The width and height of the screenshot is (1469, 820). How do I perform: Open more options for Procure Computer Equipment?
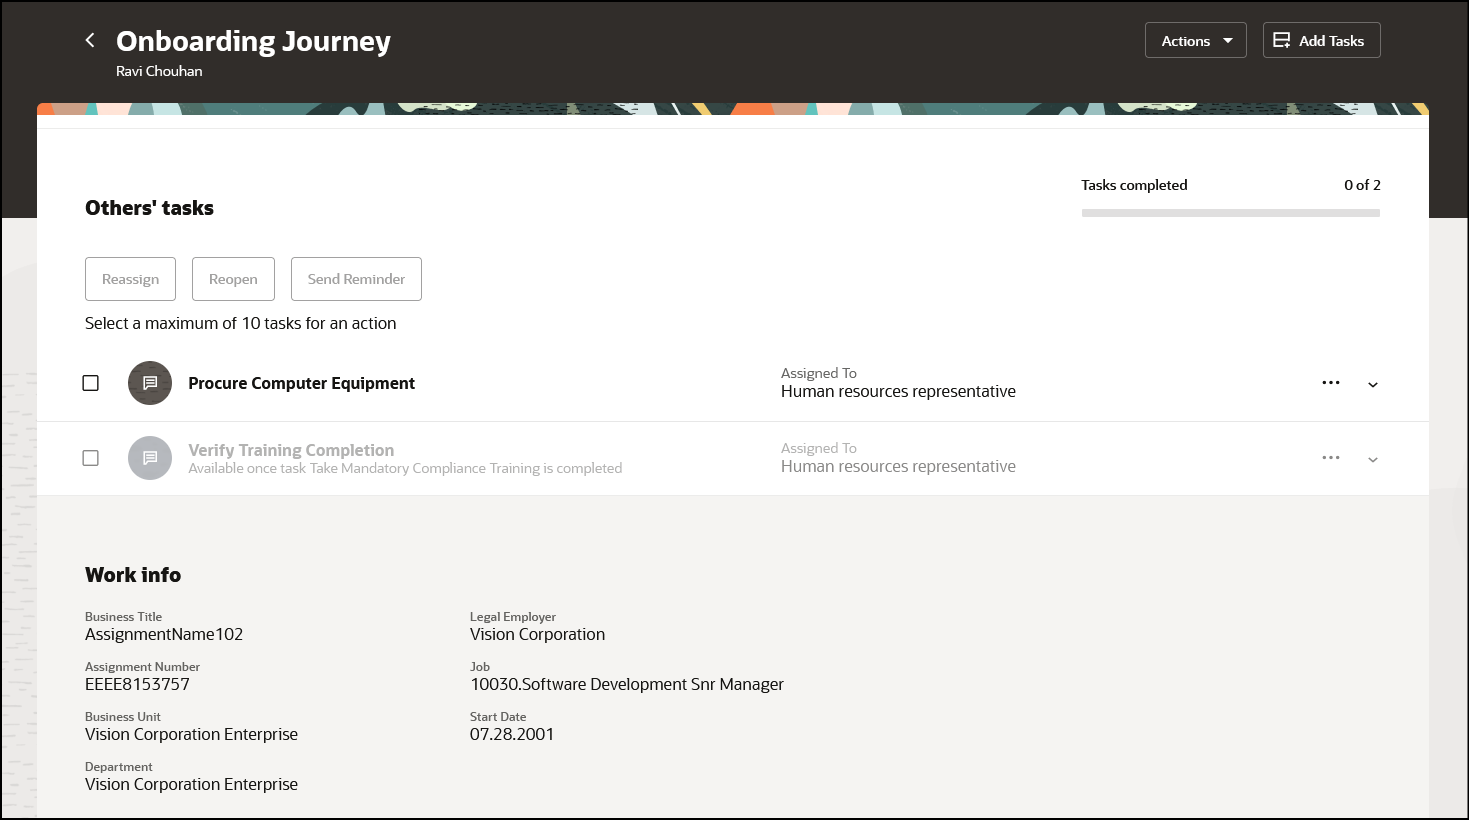pos(1331,383)
